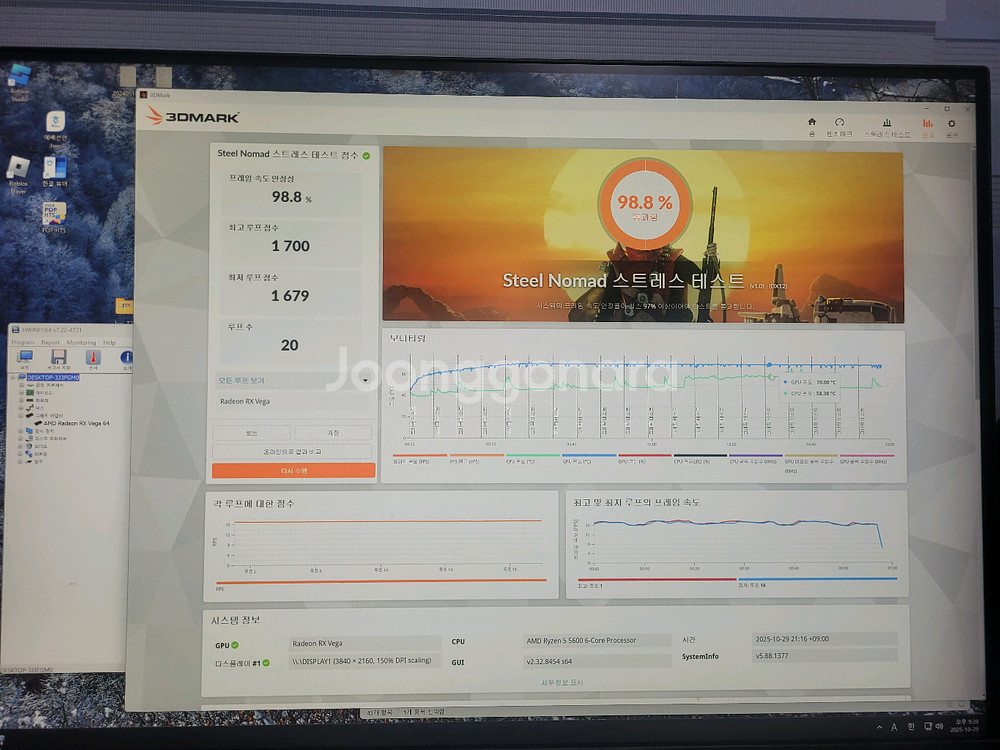Open the Options gear icon in 3DMark
1000x750 pixels.
point(951,127)
